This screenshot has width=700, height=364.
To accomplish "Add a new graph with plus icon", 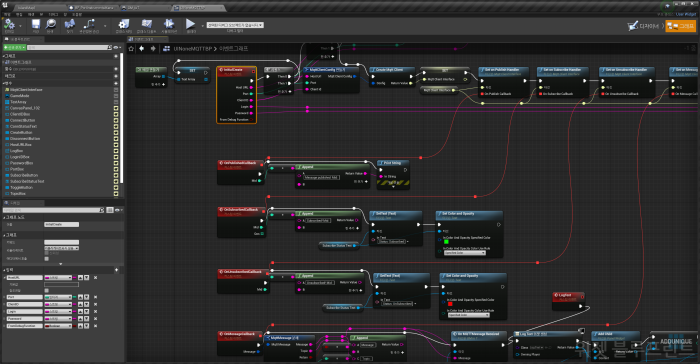I will click(x=116, y=56).
